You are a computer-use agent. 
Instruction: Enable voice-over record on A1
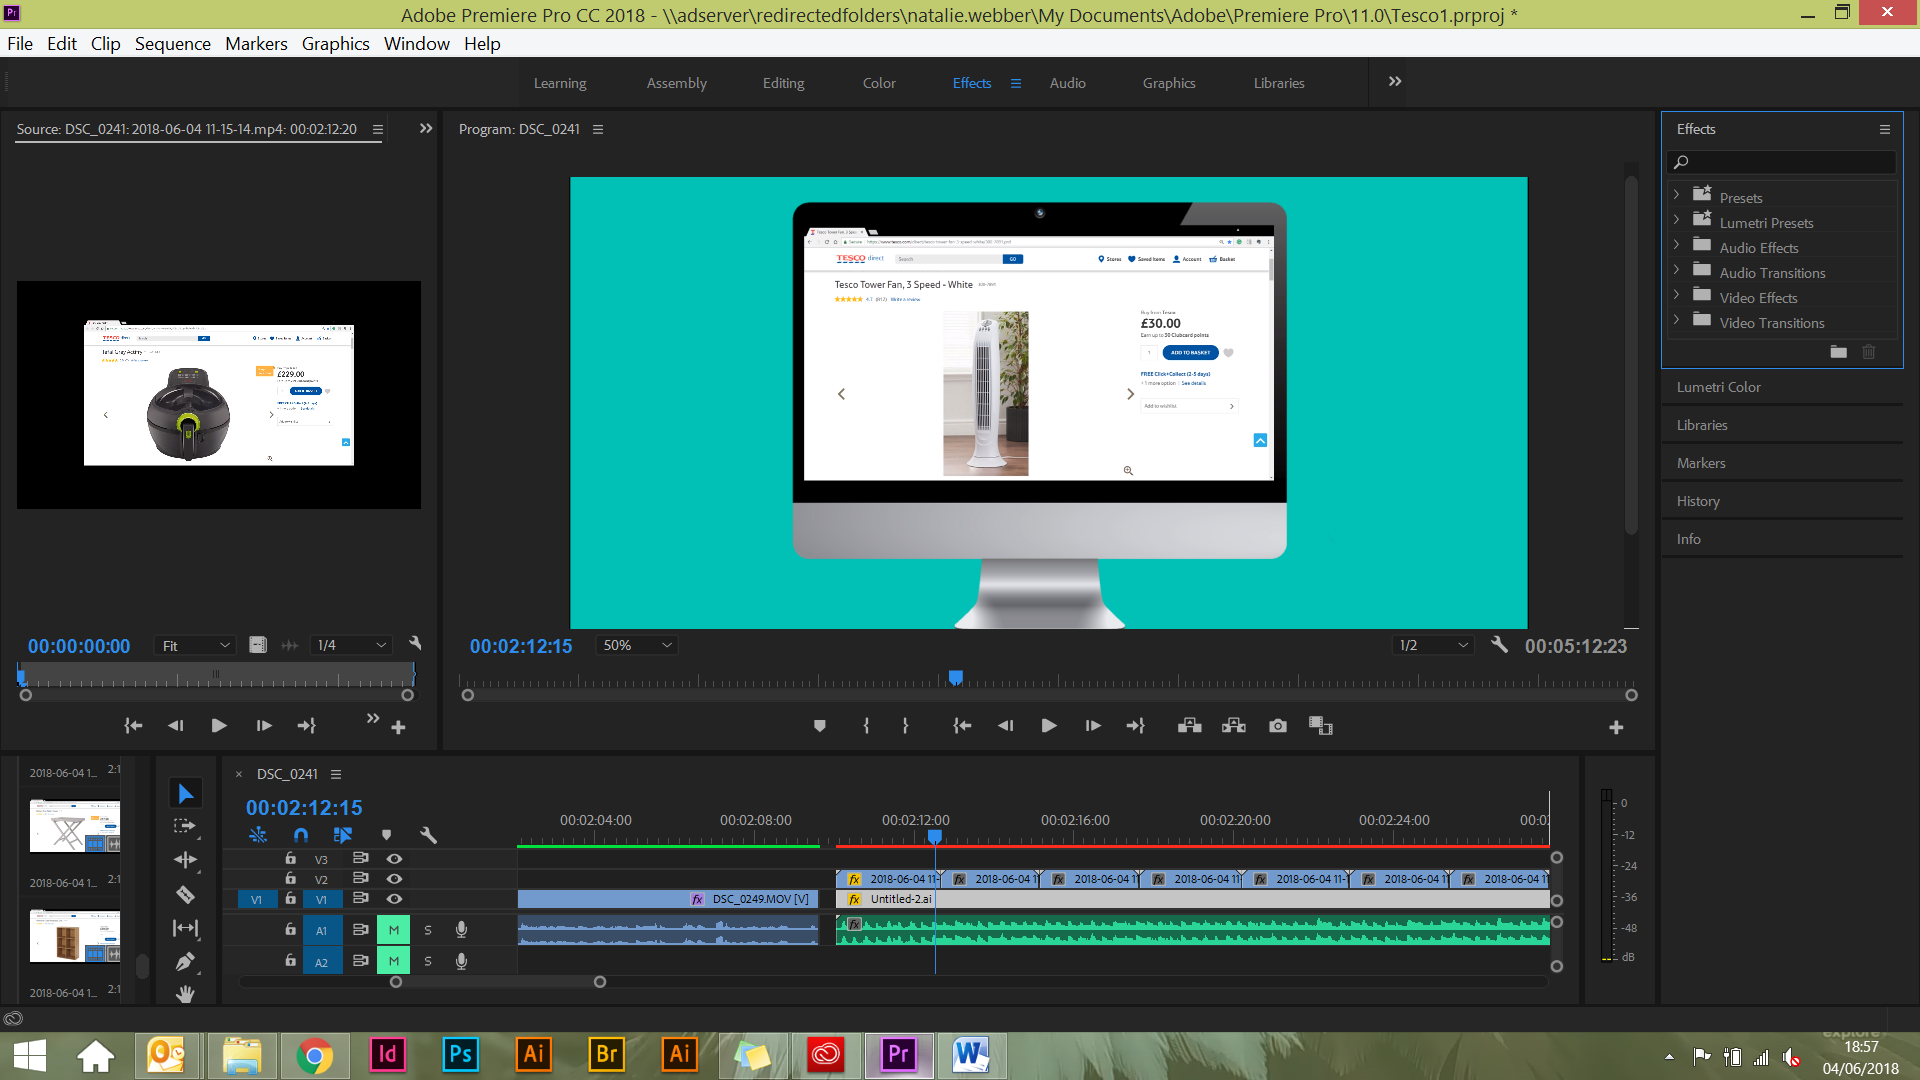461,930
